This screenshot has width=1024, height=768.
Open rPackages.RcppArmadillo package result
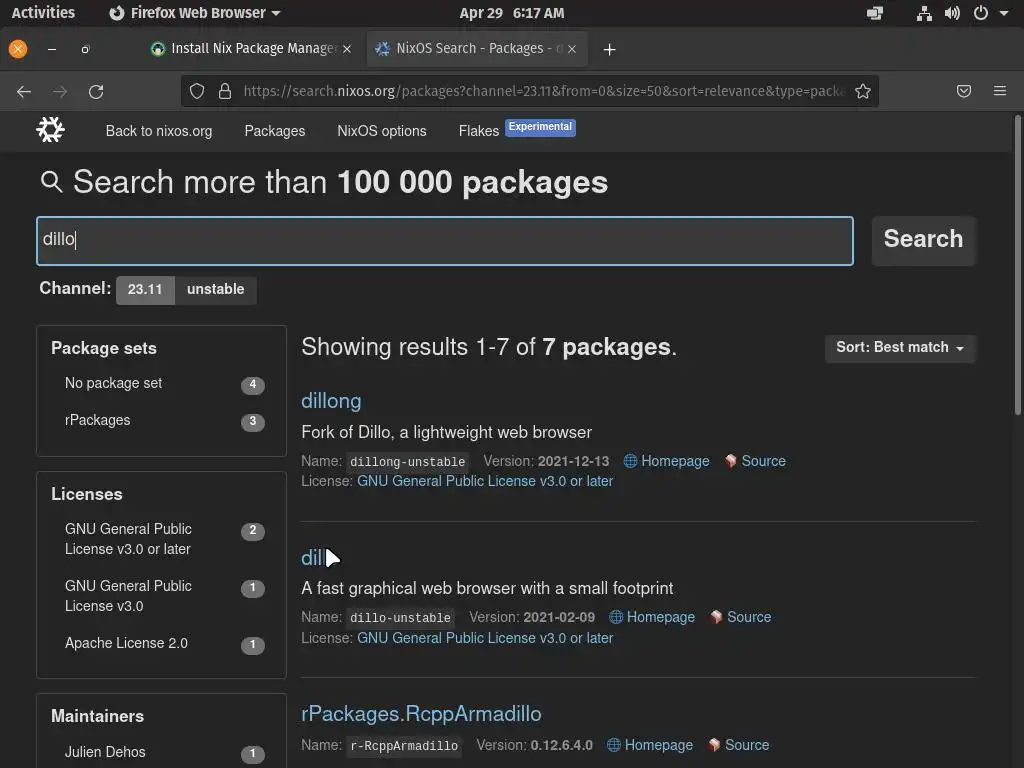(421, 714)
